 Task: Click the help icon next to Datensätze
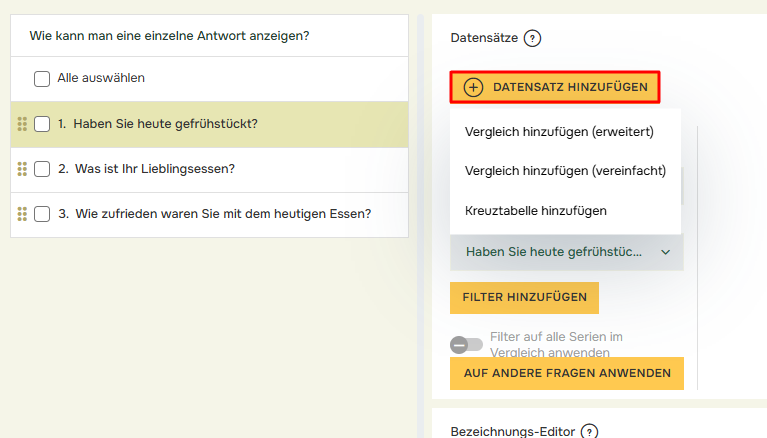point(532,38)
